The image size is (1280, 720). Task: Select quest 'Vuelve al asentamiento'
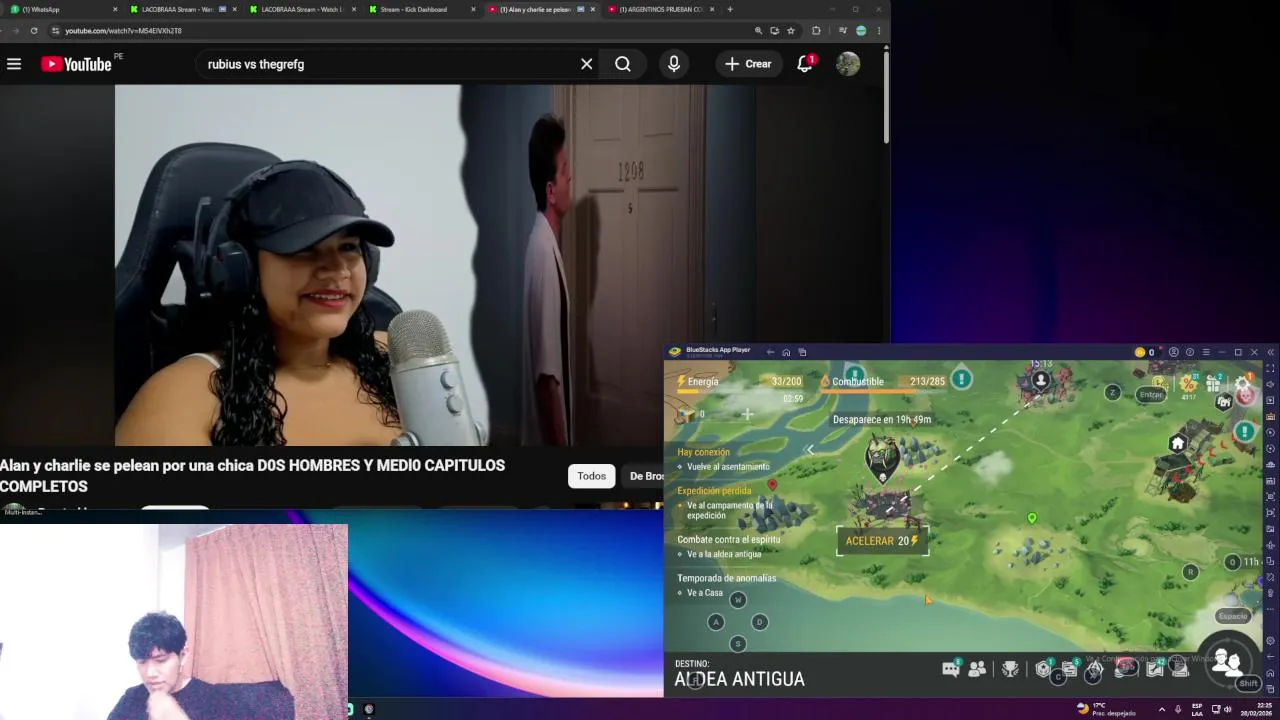pyautogui.click(x=728, y=467)
